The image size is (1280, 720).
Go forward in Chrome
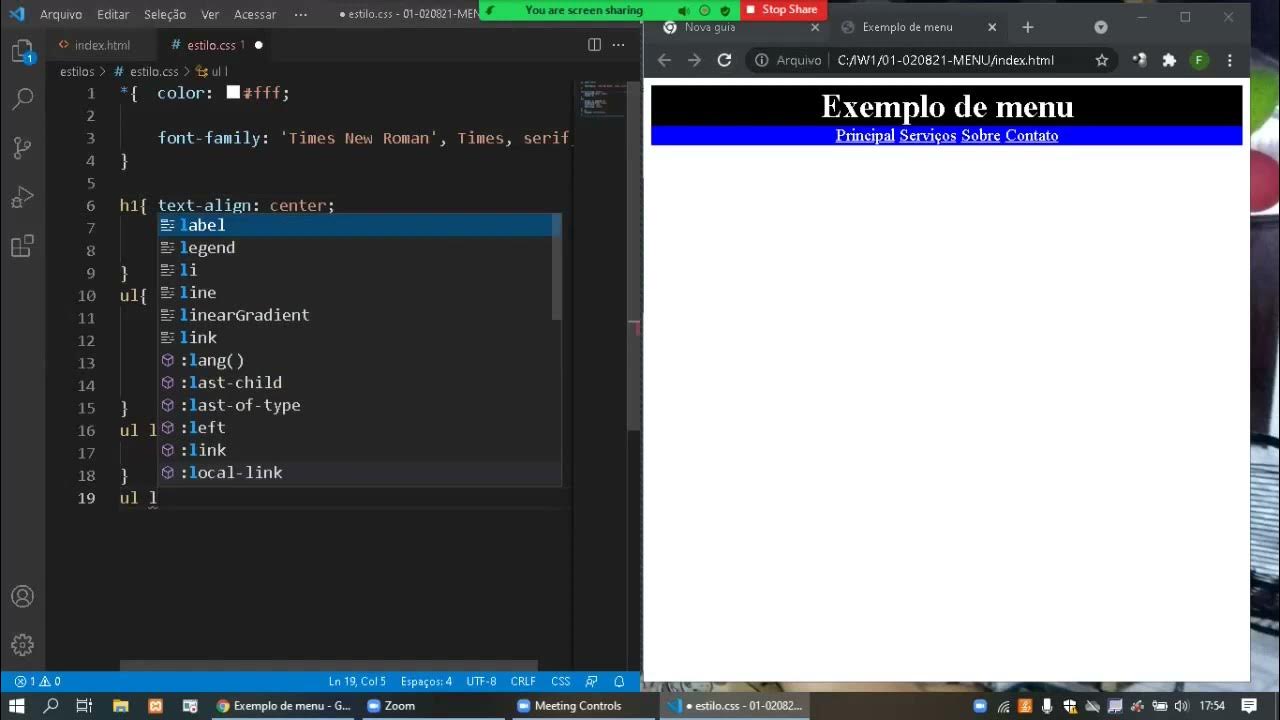pos(694,60)
